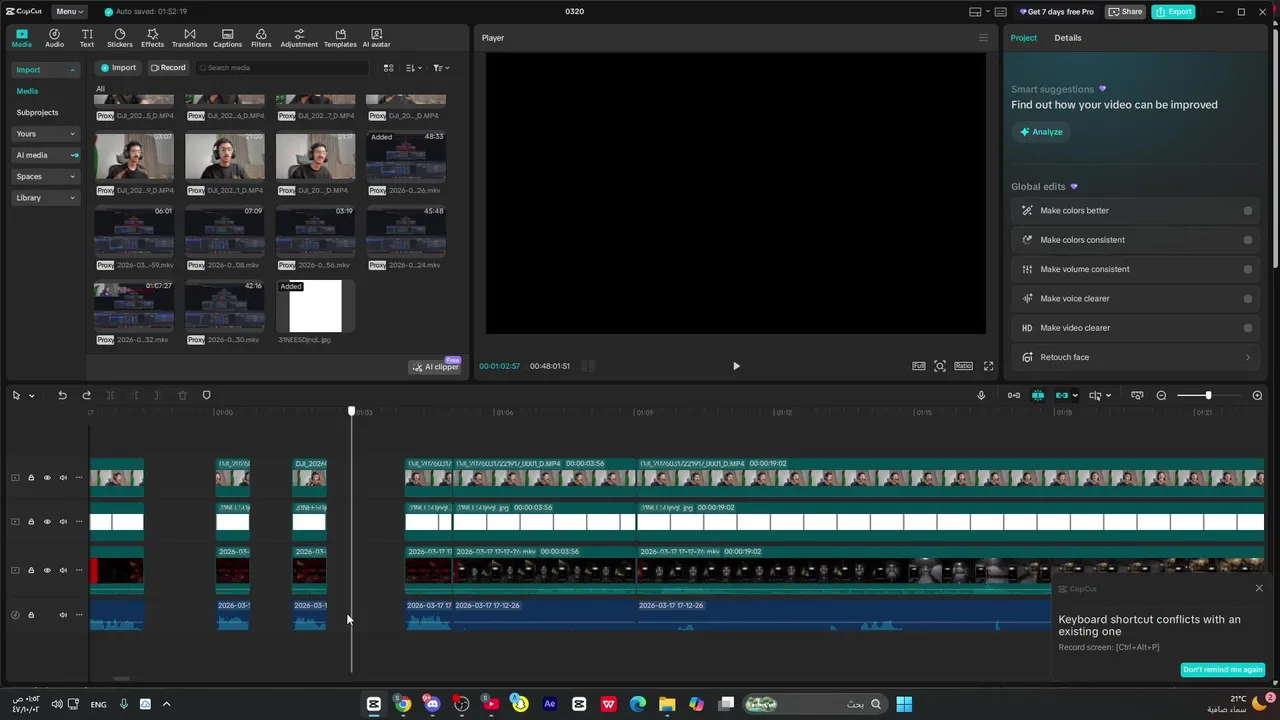The width and height of the screenshot is (1280, 720).
Task: Open the preview axis dropdown in timeline toolbar
Action: pos(1108,396)
